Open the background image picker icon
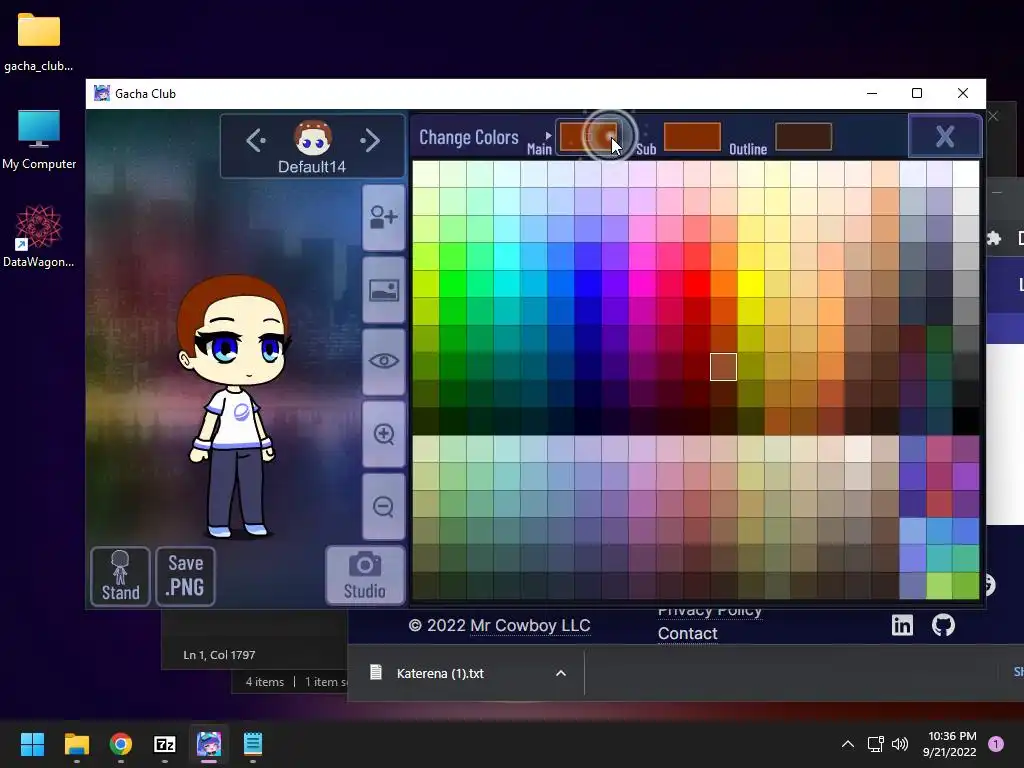Viewport: 1024px width, 768px height. [x=383, y=290]
